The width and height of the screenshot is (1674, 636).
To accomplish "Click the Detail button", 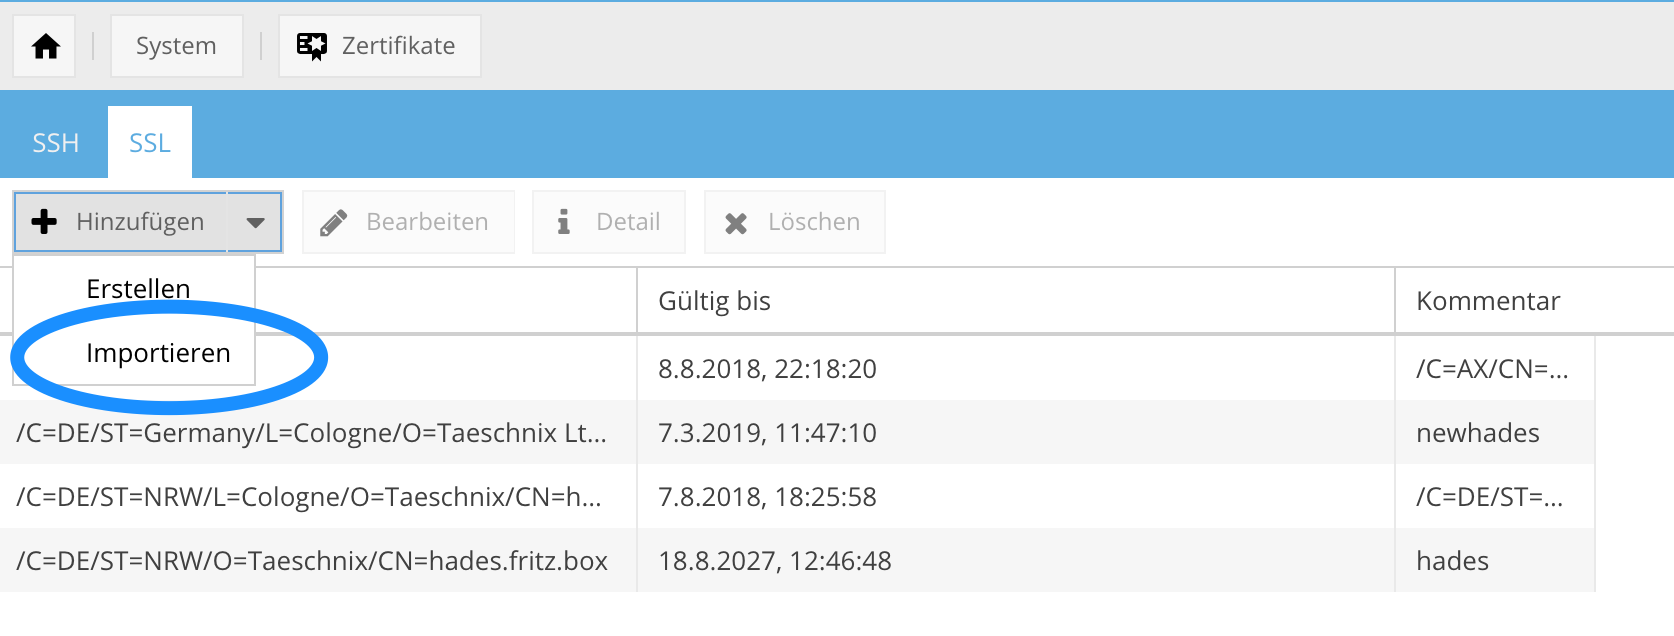I will tap(608, 221).
